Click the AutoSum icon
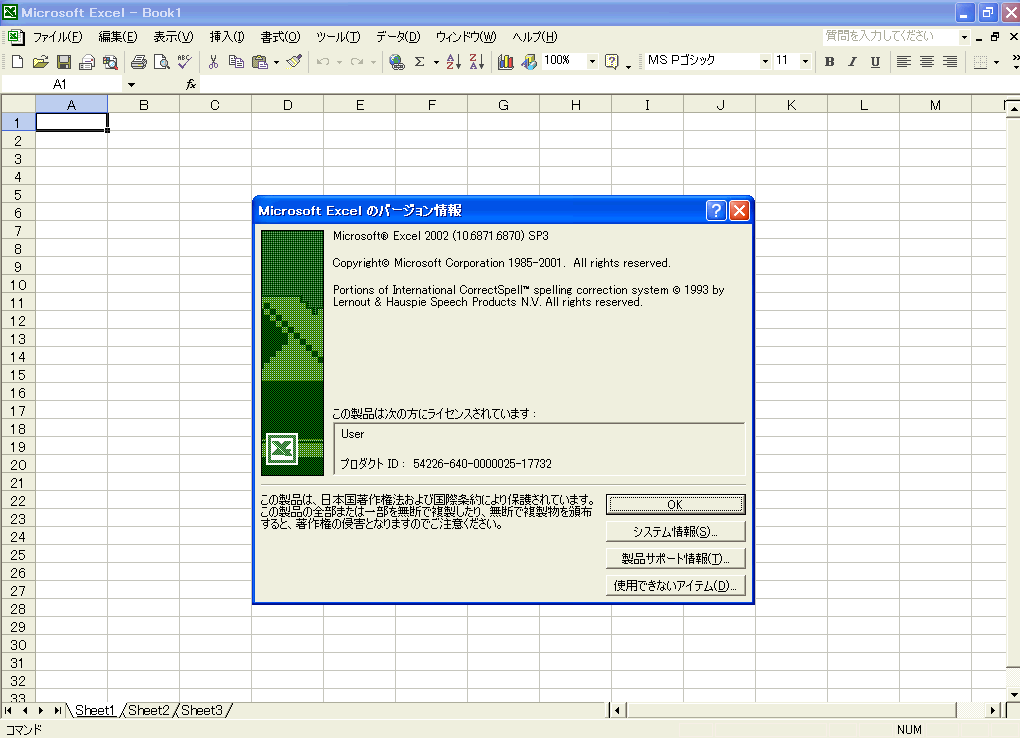1020x738 pixels. pos(420,61)
